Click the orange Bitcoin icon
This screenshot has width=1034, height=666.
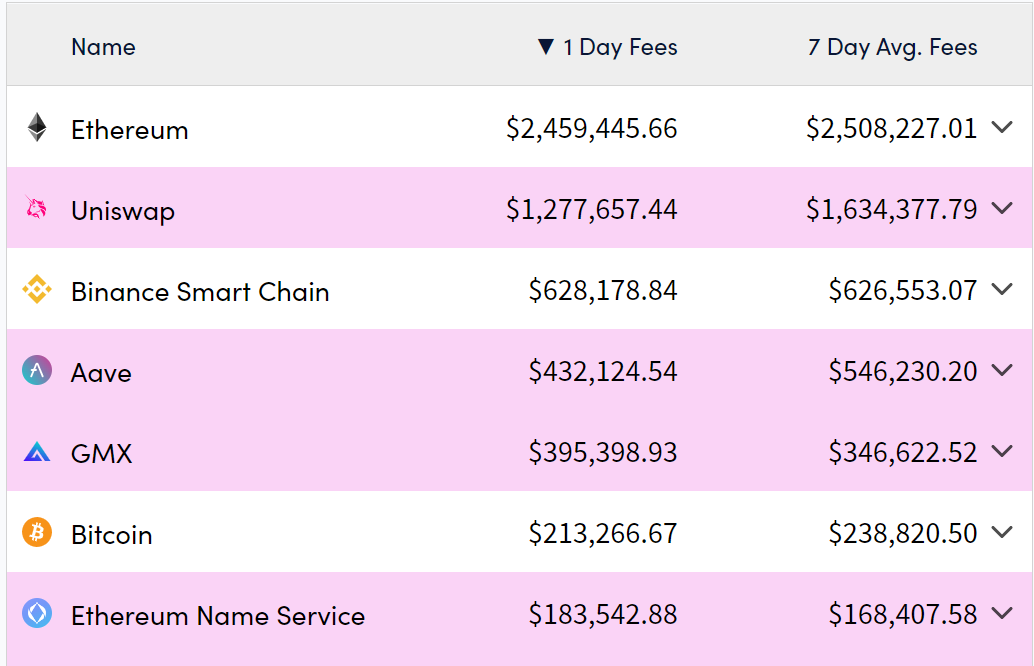(37, 533)
